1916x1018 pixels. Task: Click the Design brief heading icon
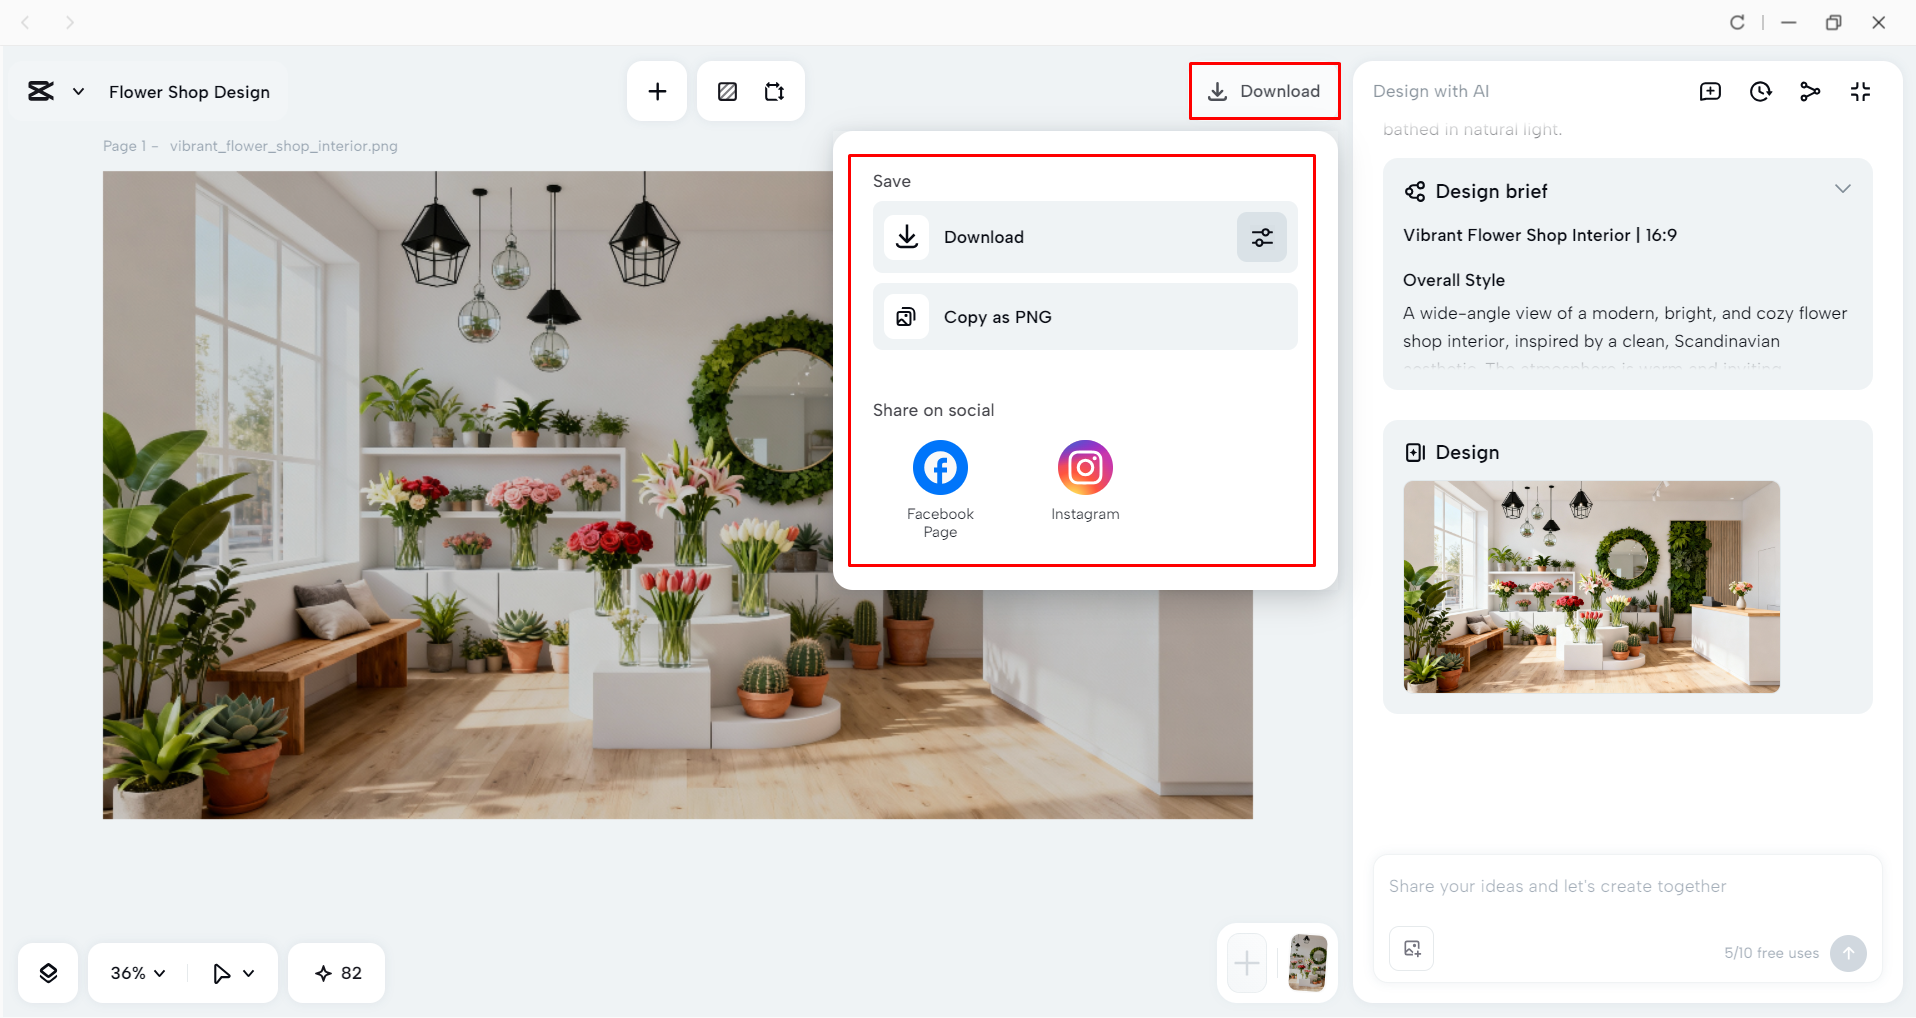(x=1415, y=191)
